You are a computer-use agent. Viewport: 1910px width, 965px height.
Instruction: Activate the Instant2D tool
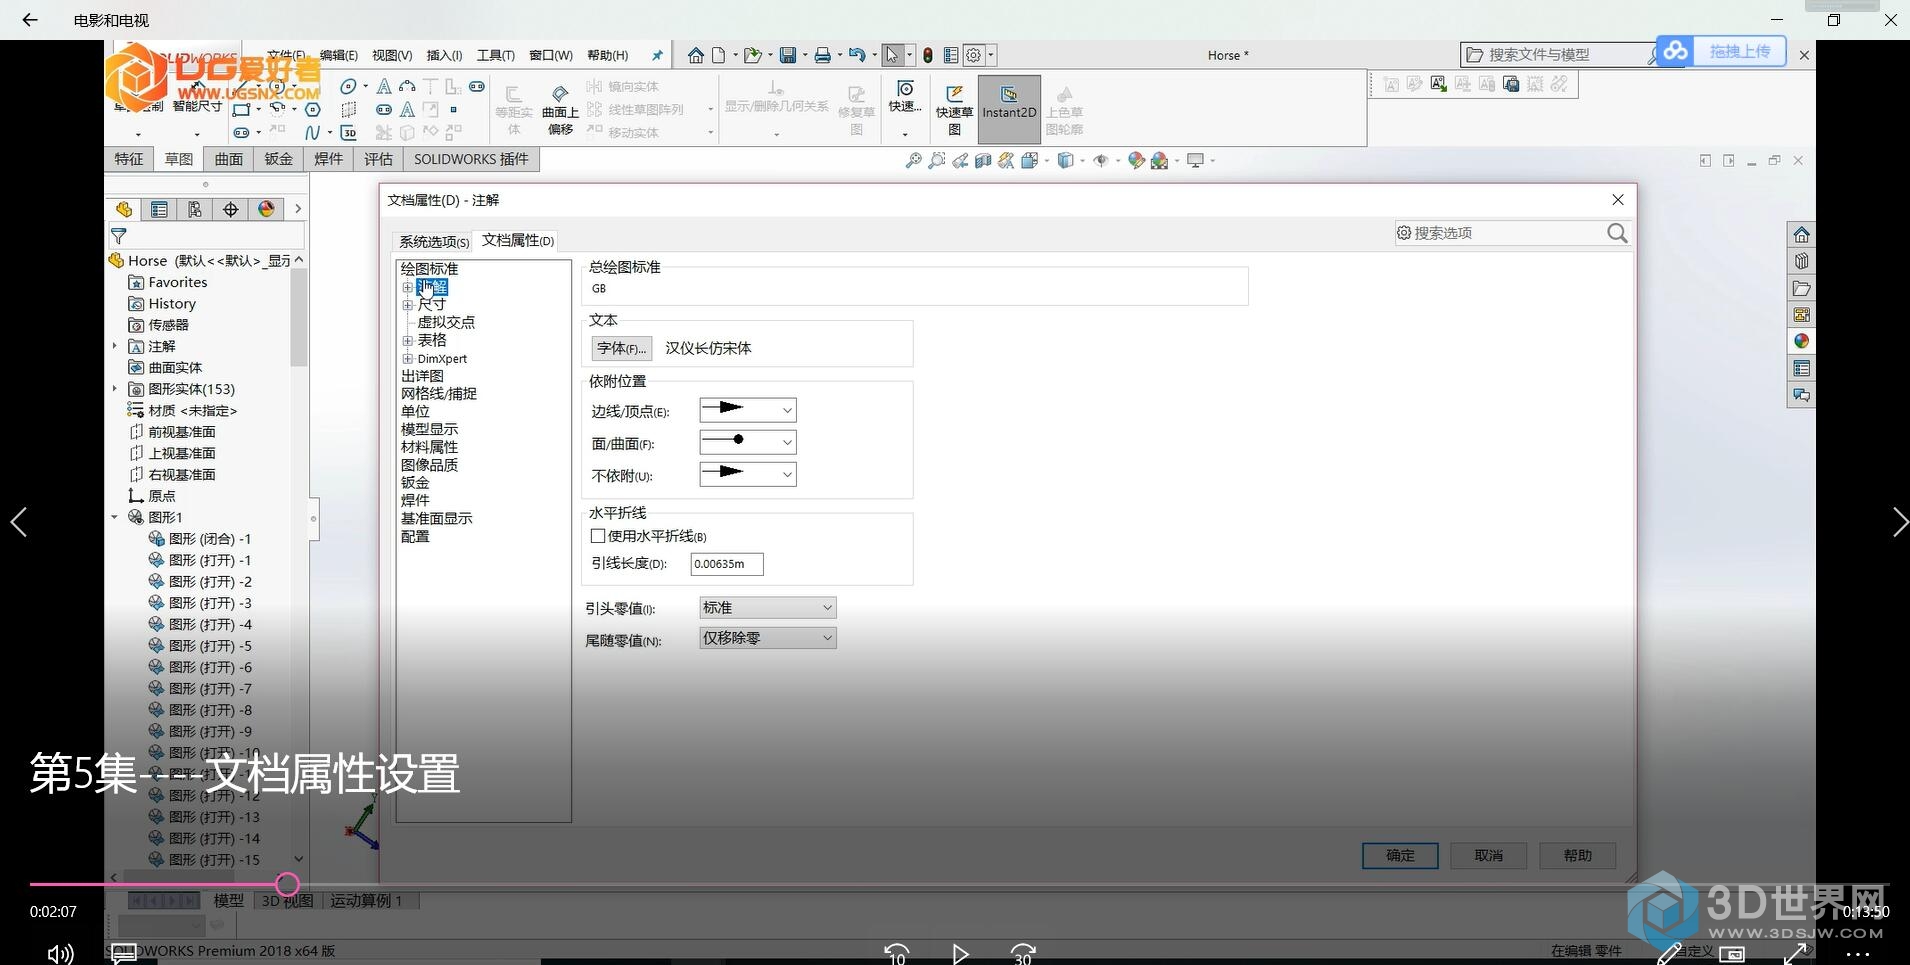point(1009,108)
